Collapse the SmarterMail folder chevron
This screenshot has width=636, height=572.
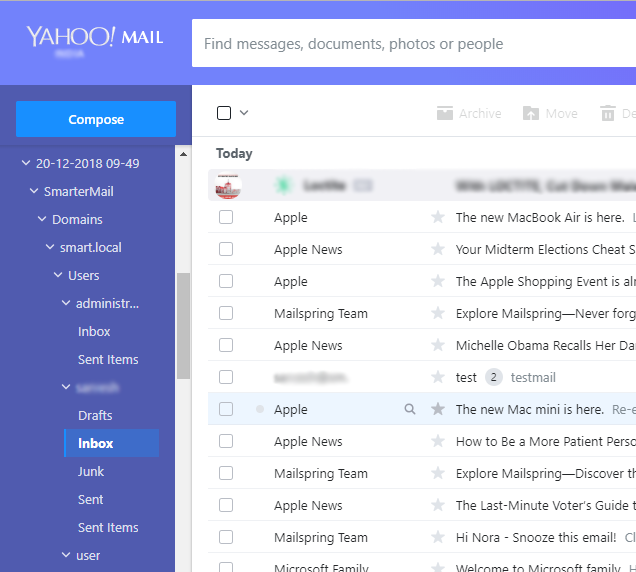click(34, 191)
